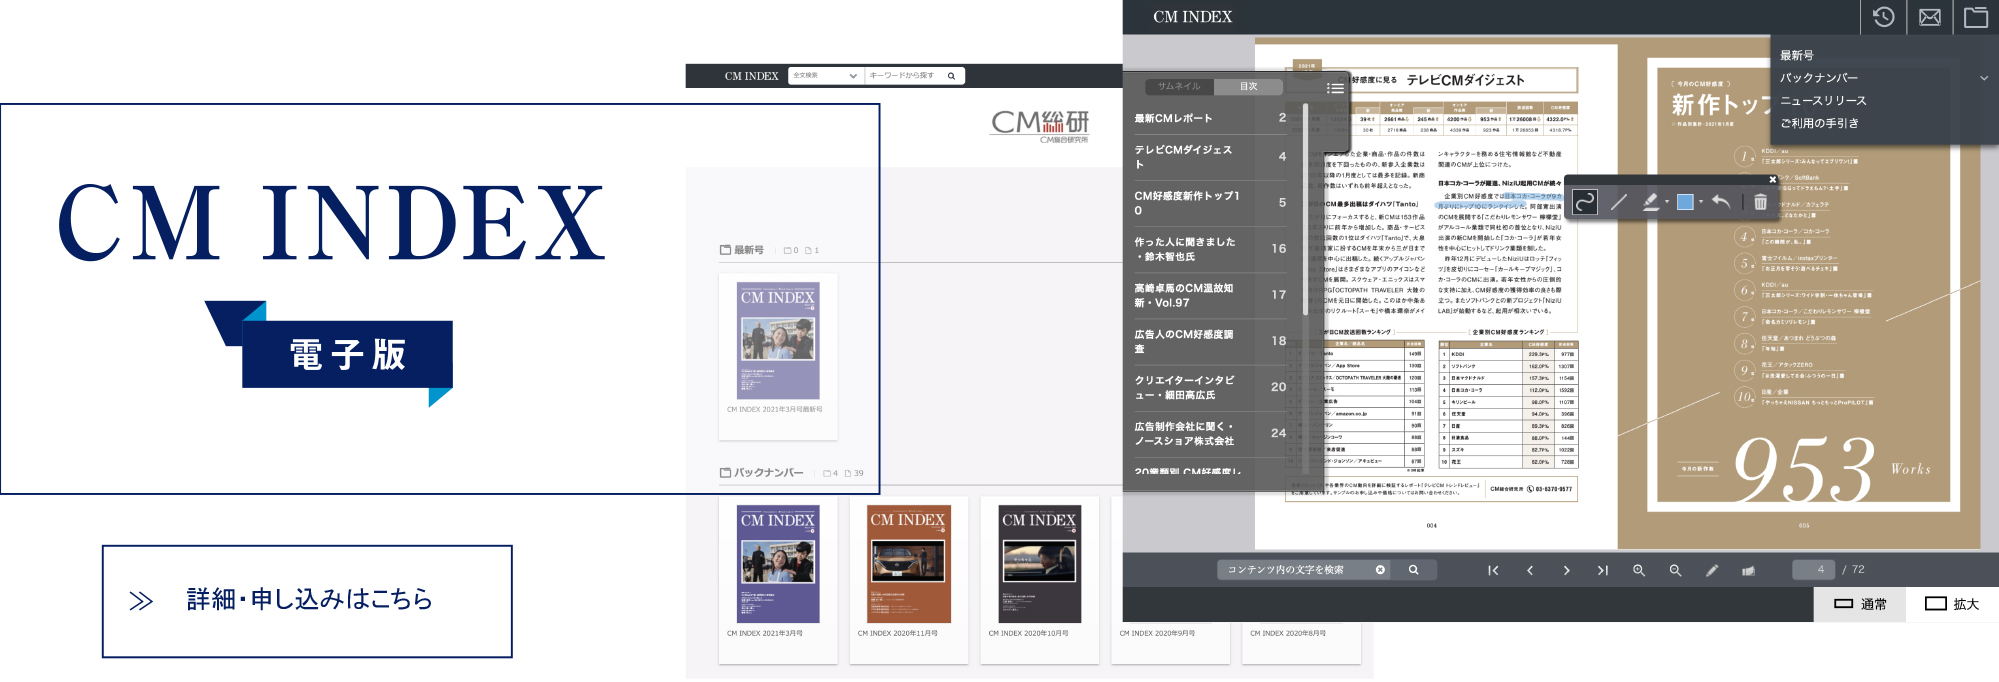The width and height of the screenshot is (1999, 682).
Task: Select バックナンバー from the folder menu
Action: 1819,78
